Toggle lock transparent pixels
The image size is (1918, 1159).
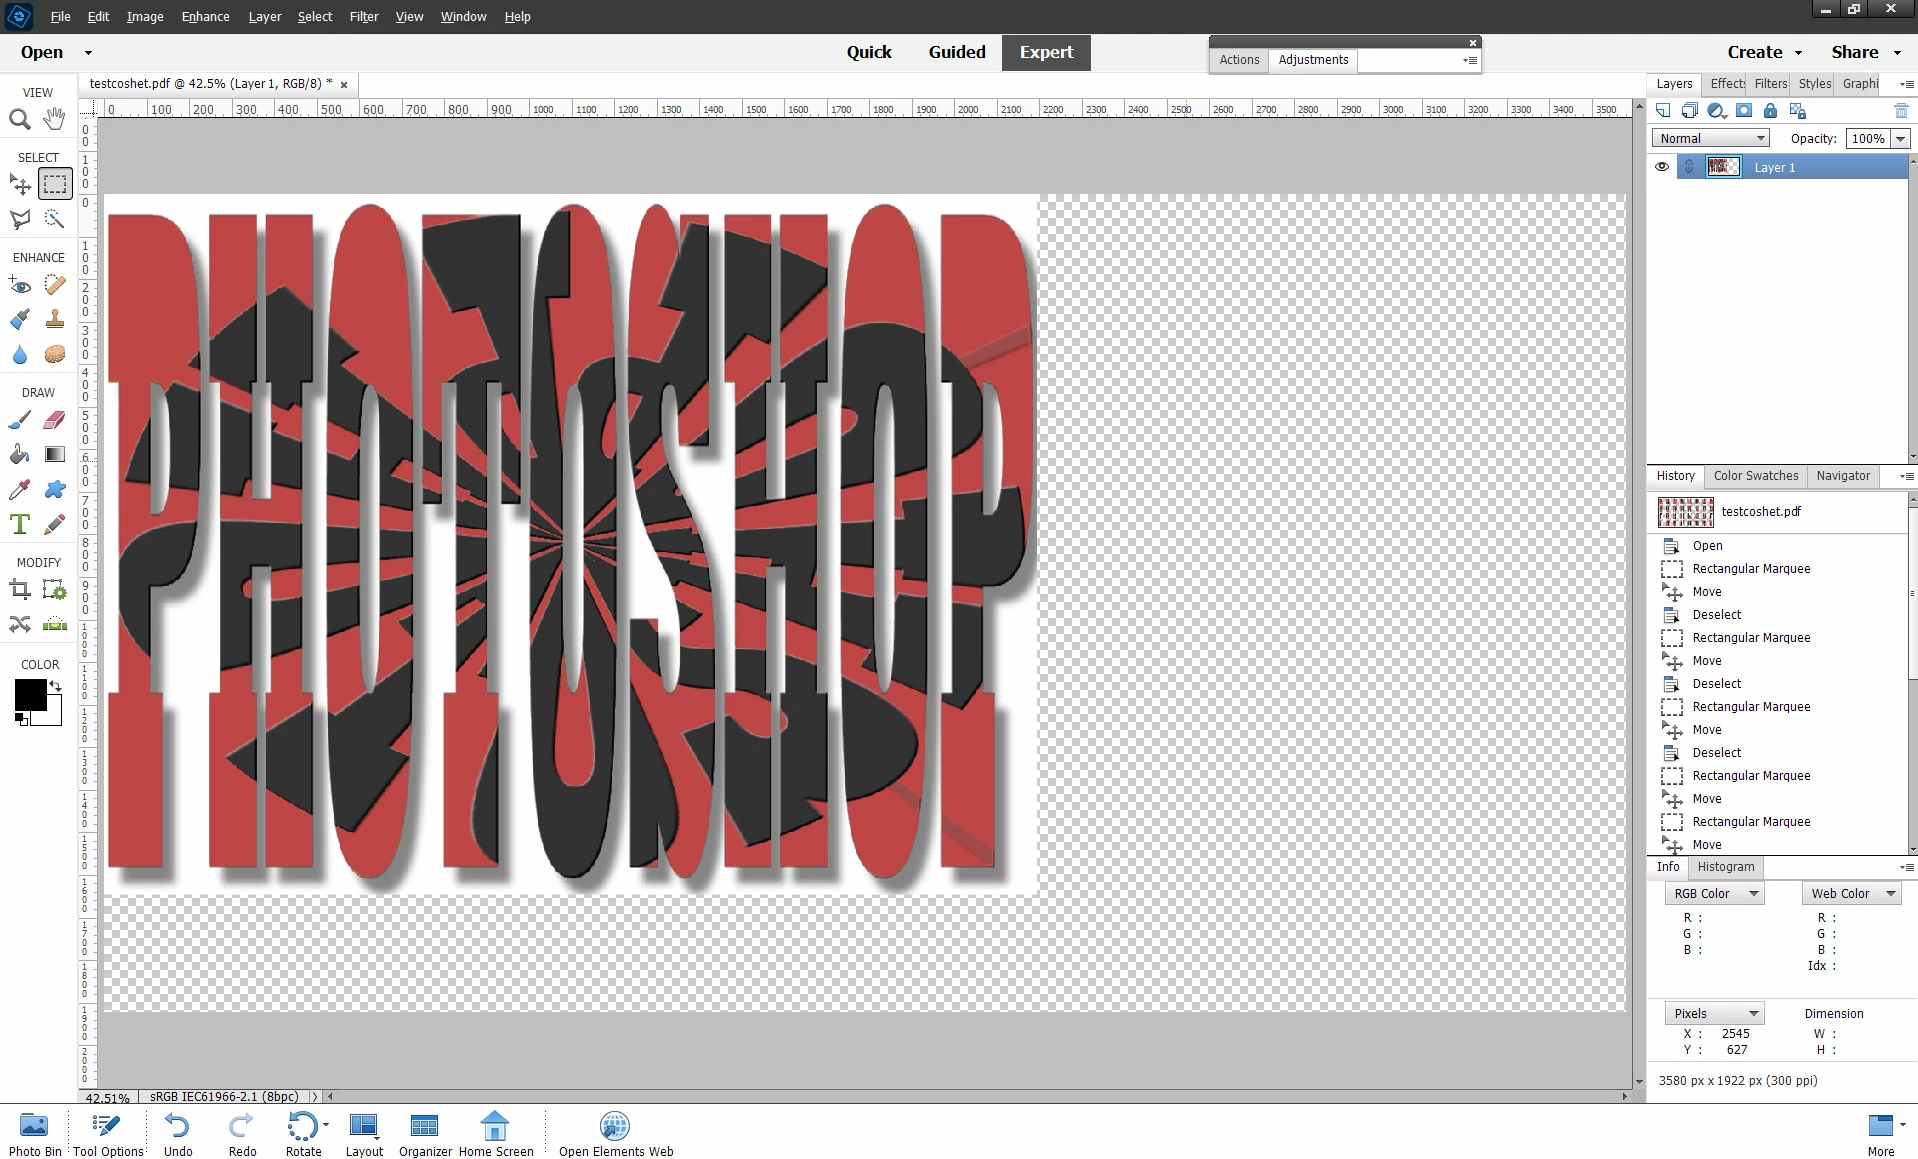(1798, 111)
